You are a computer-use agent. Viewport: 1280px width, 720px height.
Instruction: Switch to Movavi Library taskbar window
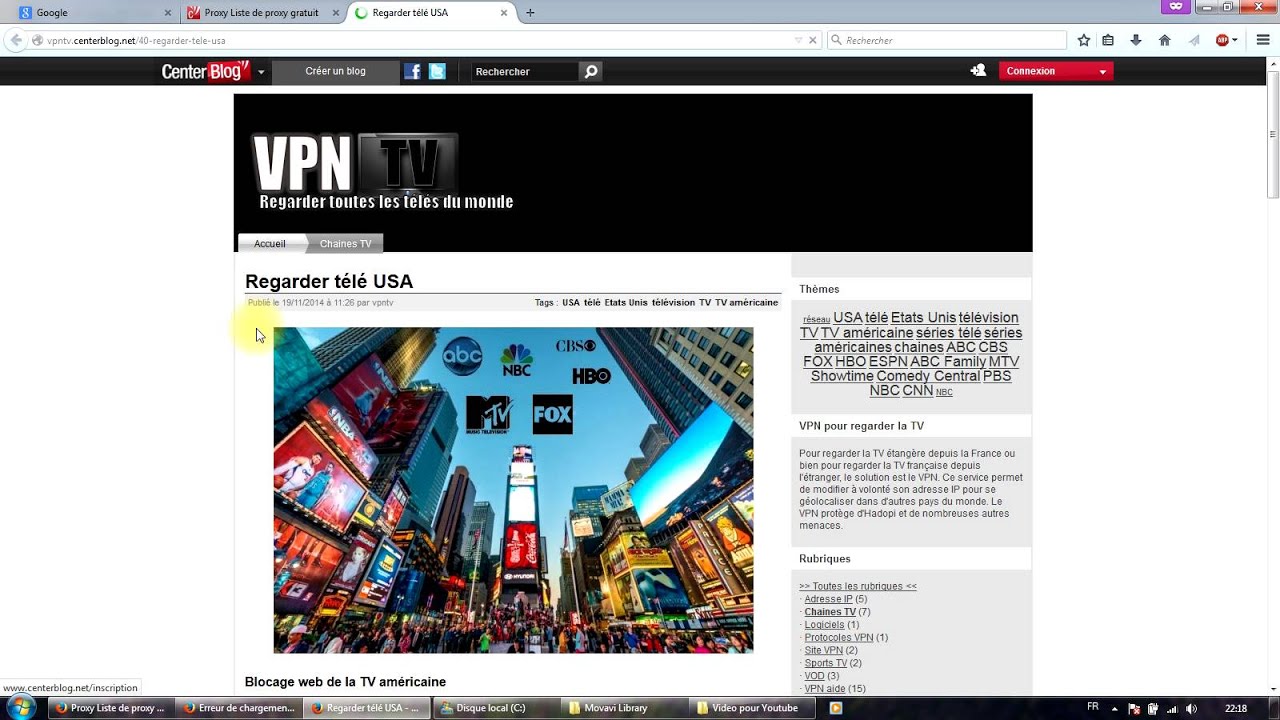click(x=620, y=708)
